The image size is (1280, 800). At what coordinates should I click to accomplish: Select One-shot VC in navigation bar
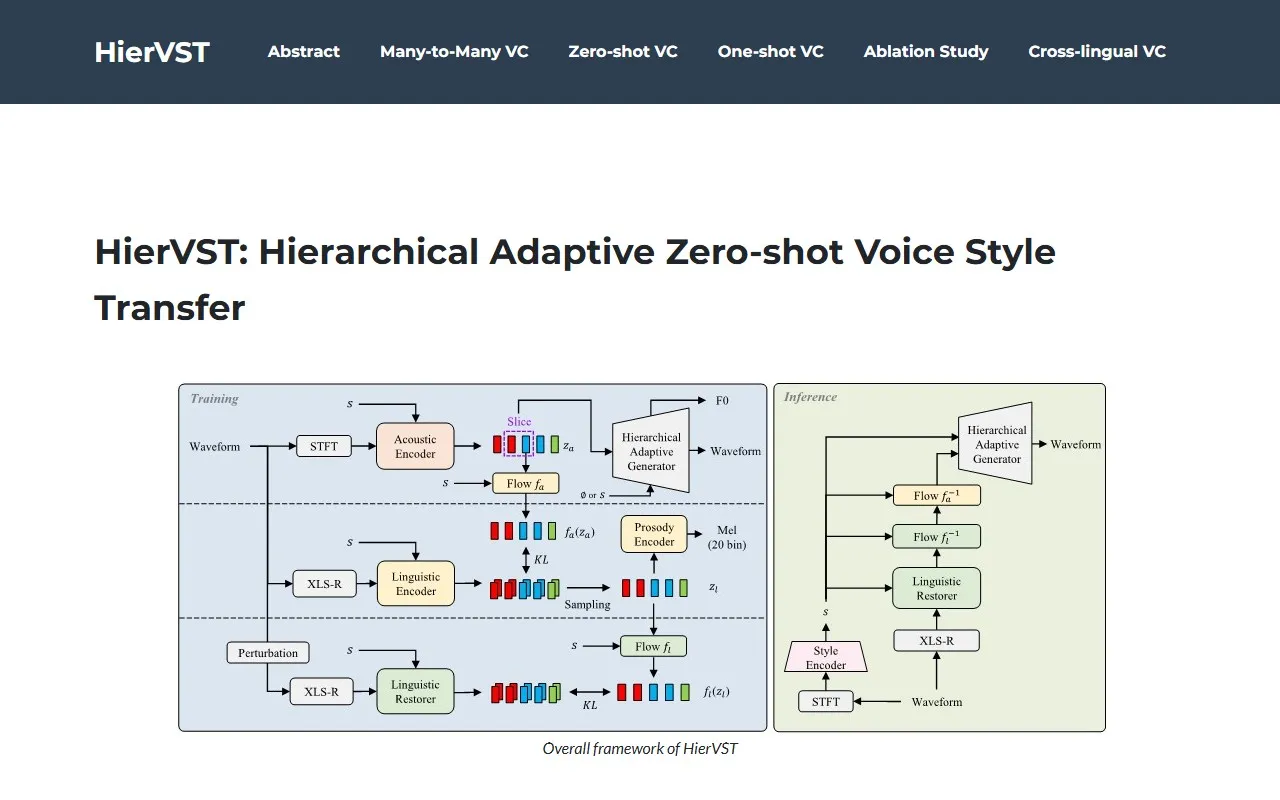click(x=770, y=52)
